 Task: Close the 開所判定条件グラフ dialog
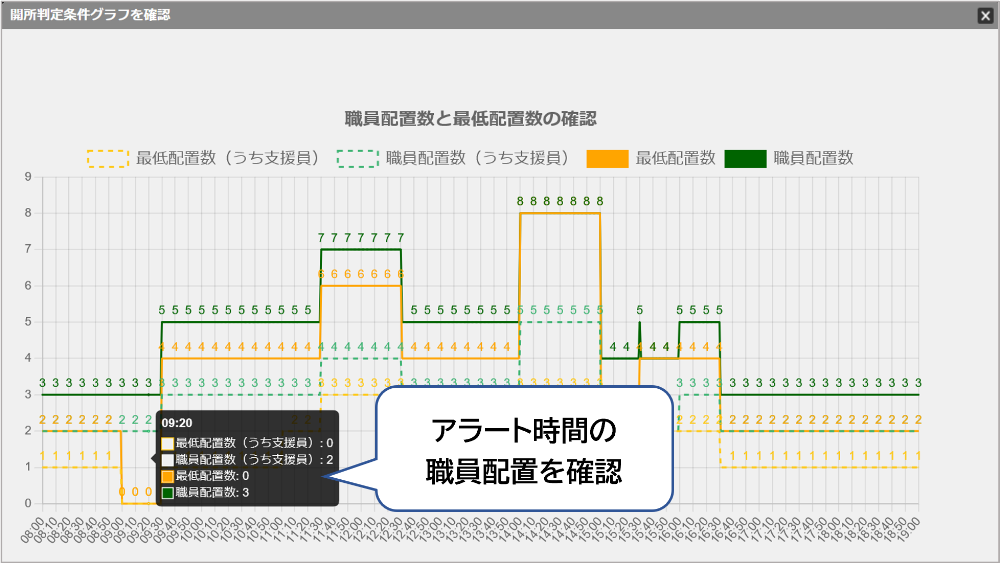pyautogui.click(x=985, y=16)
